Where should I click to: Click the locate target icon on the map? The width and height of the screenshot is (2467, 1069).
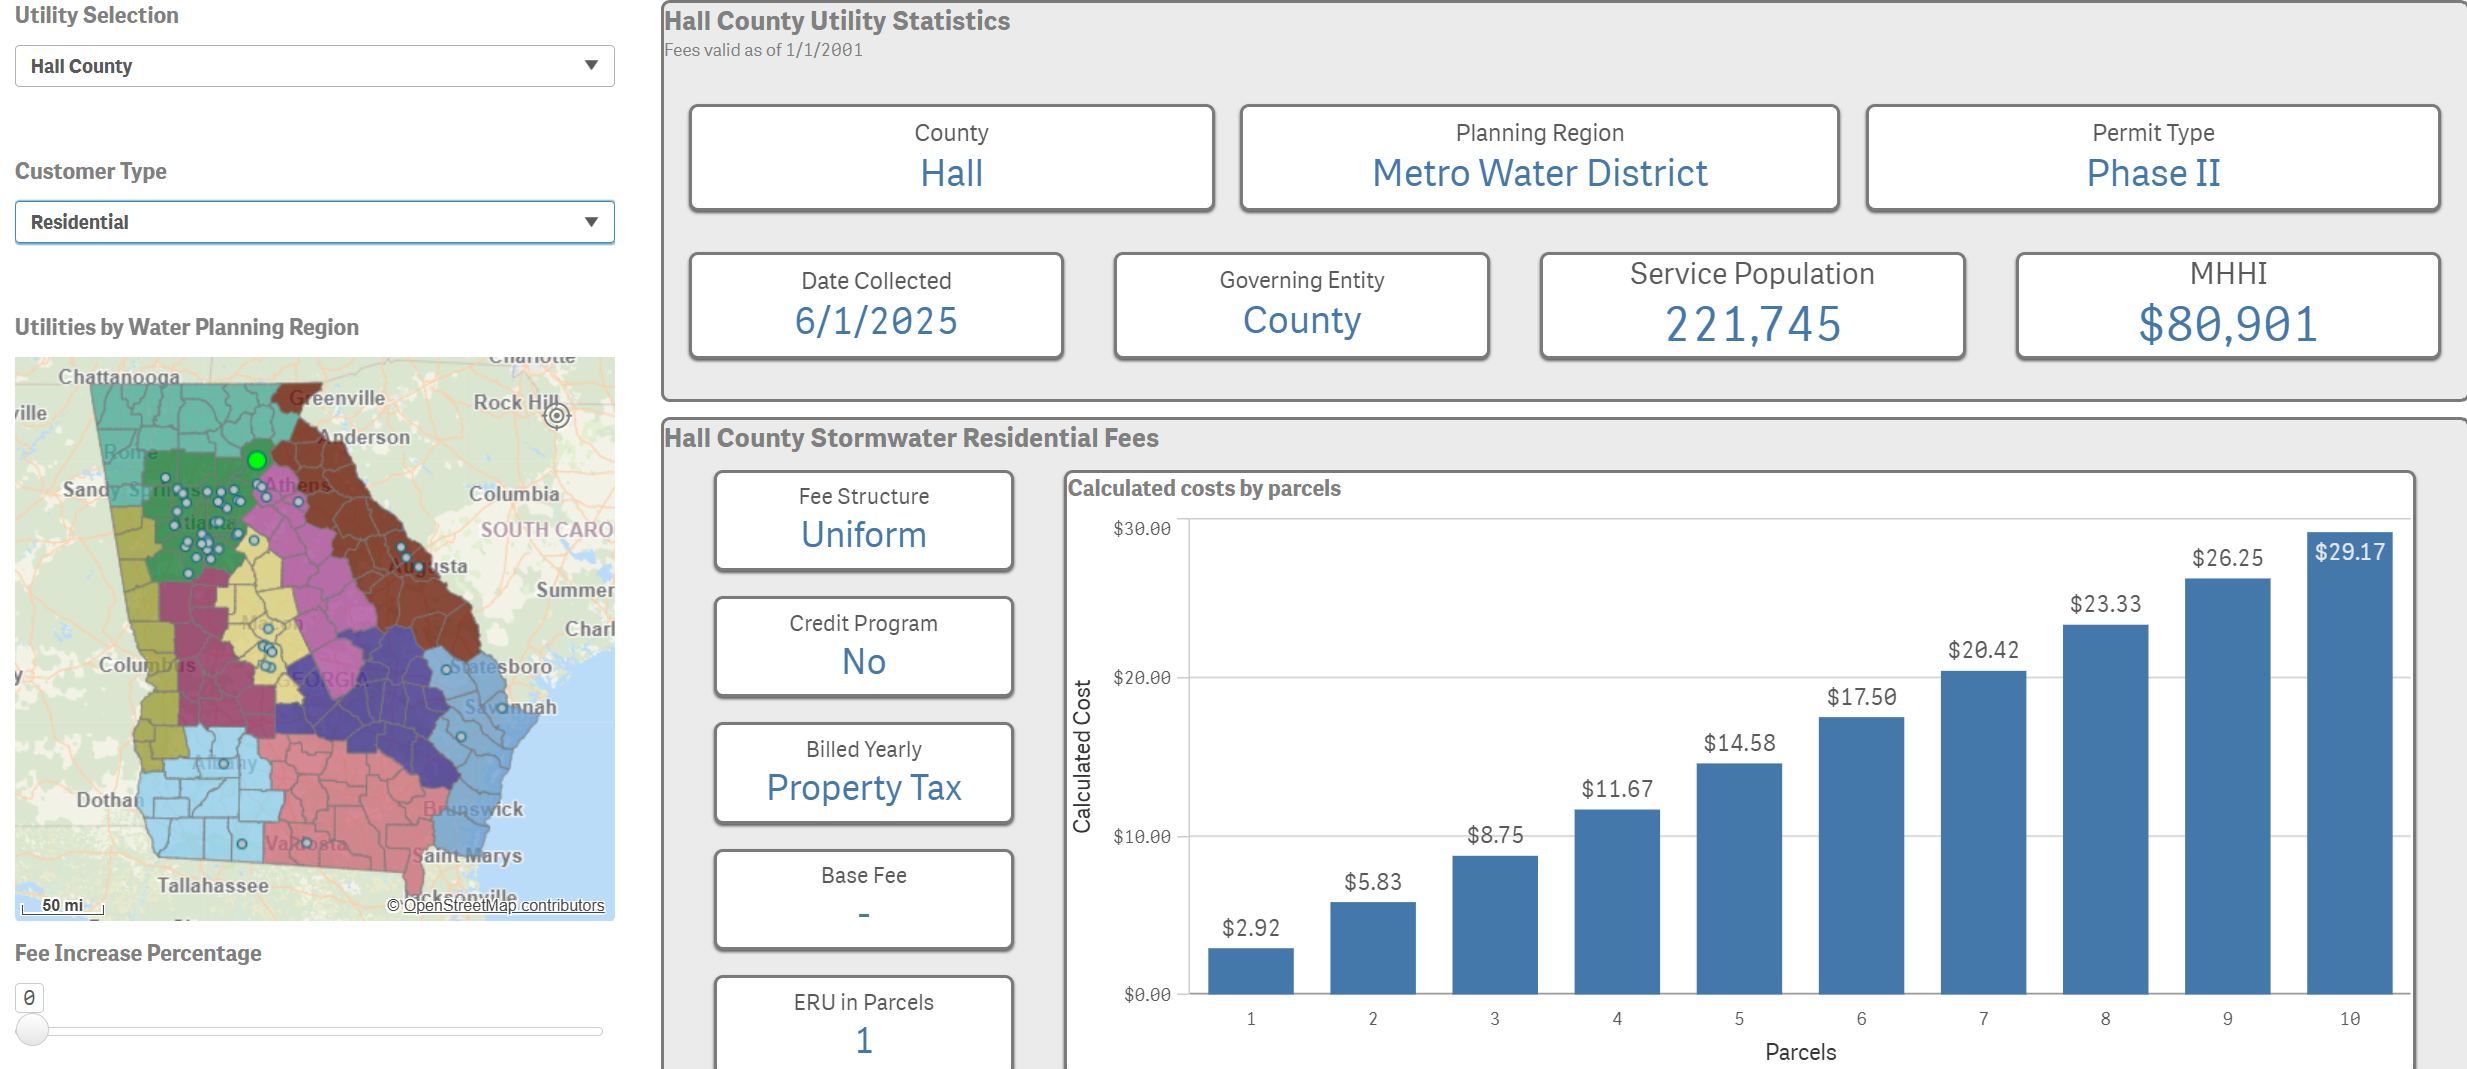click(x=557, y=414)
